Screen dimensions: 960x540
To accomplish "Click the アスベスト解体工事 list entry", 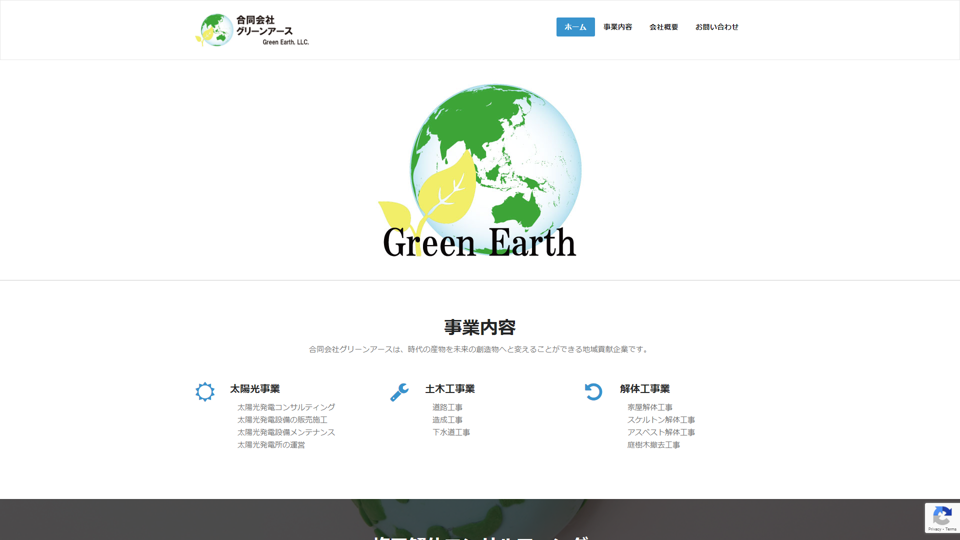I will [x=661, y=433].
